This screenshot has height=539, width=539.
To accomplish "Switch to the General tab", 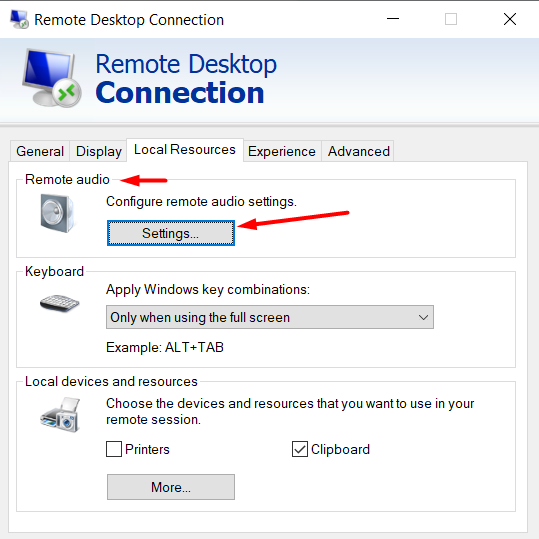I will 40,151.
